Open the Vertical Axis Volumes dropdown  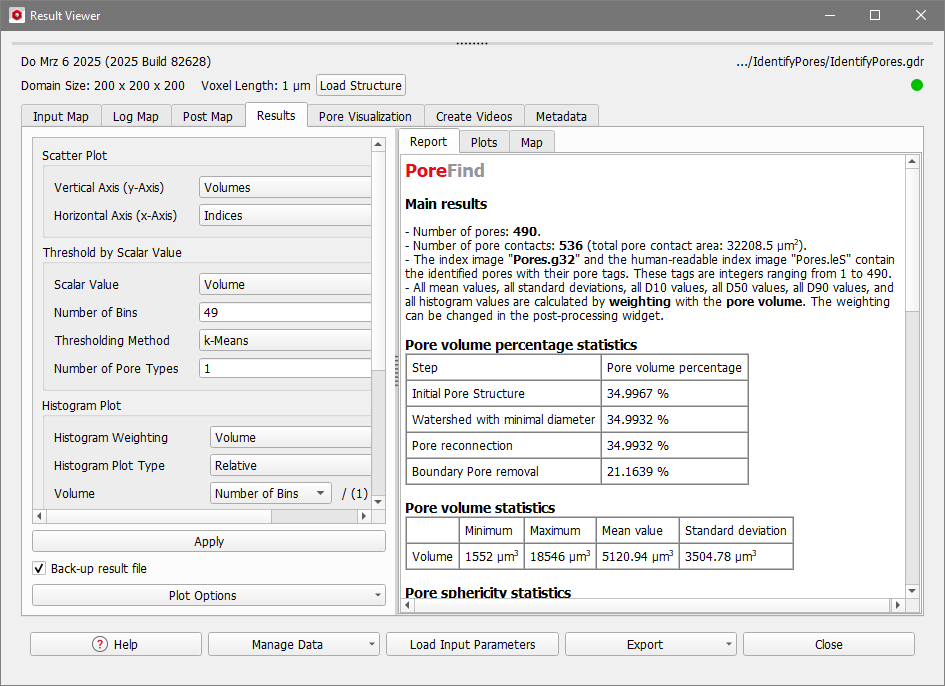(285, 187)
